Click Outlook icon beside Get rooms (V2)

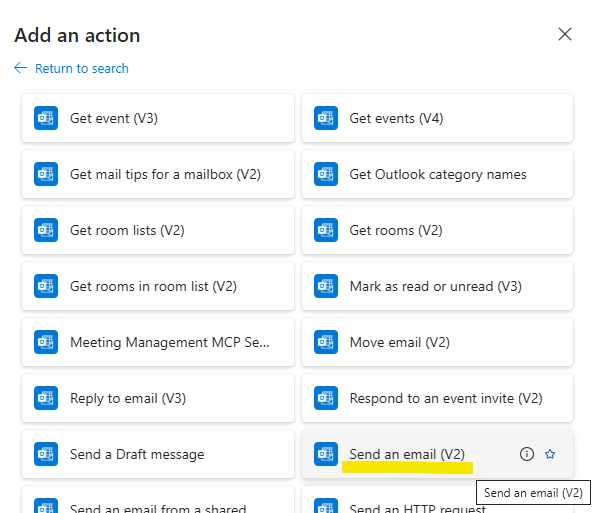[326, 230]
